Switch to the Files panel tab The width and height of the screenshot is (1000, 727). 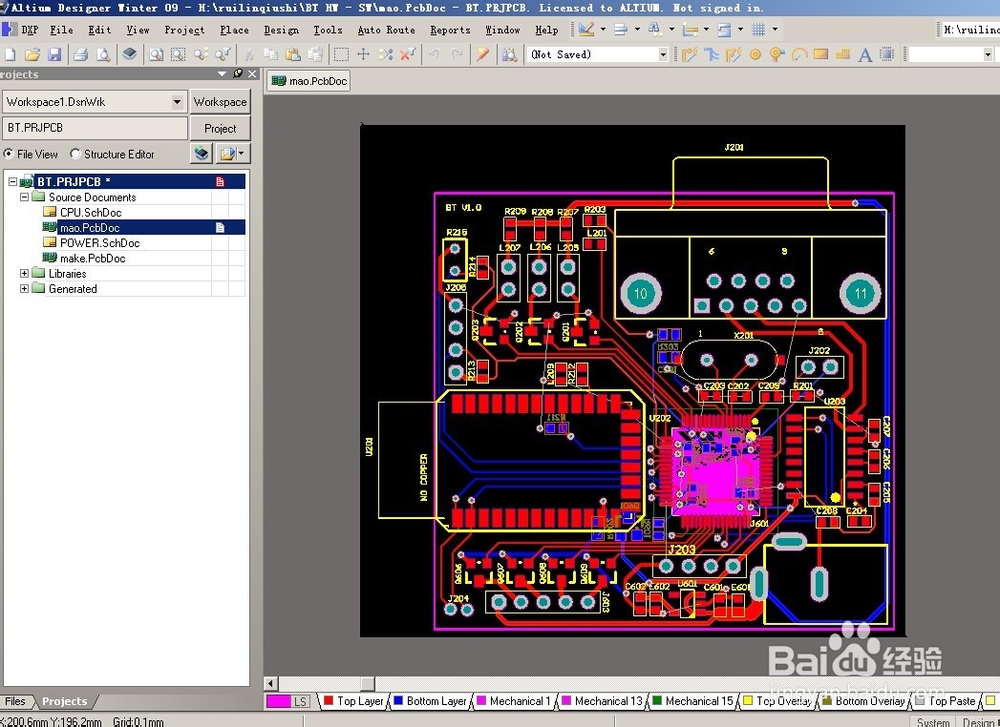tap(15, 701)
